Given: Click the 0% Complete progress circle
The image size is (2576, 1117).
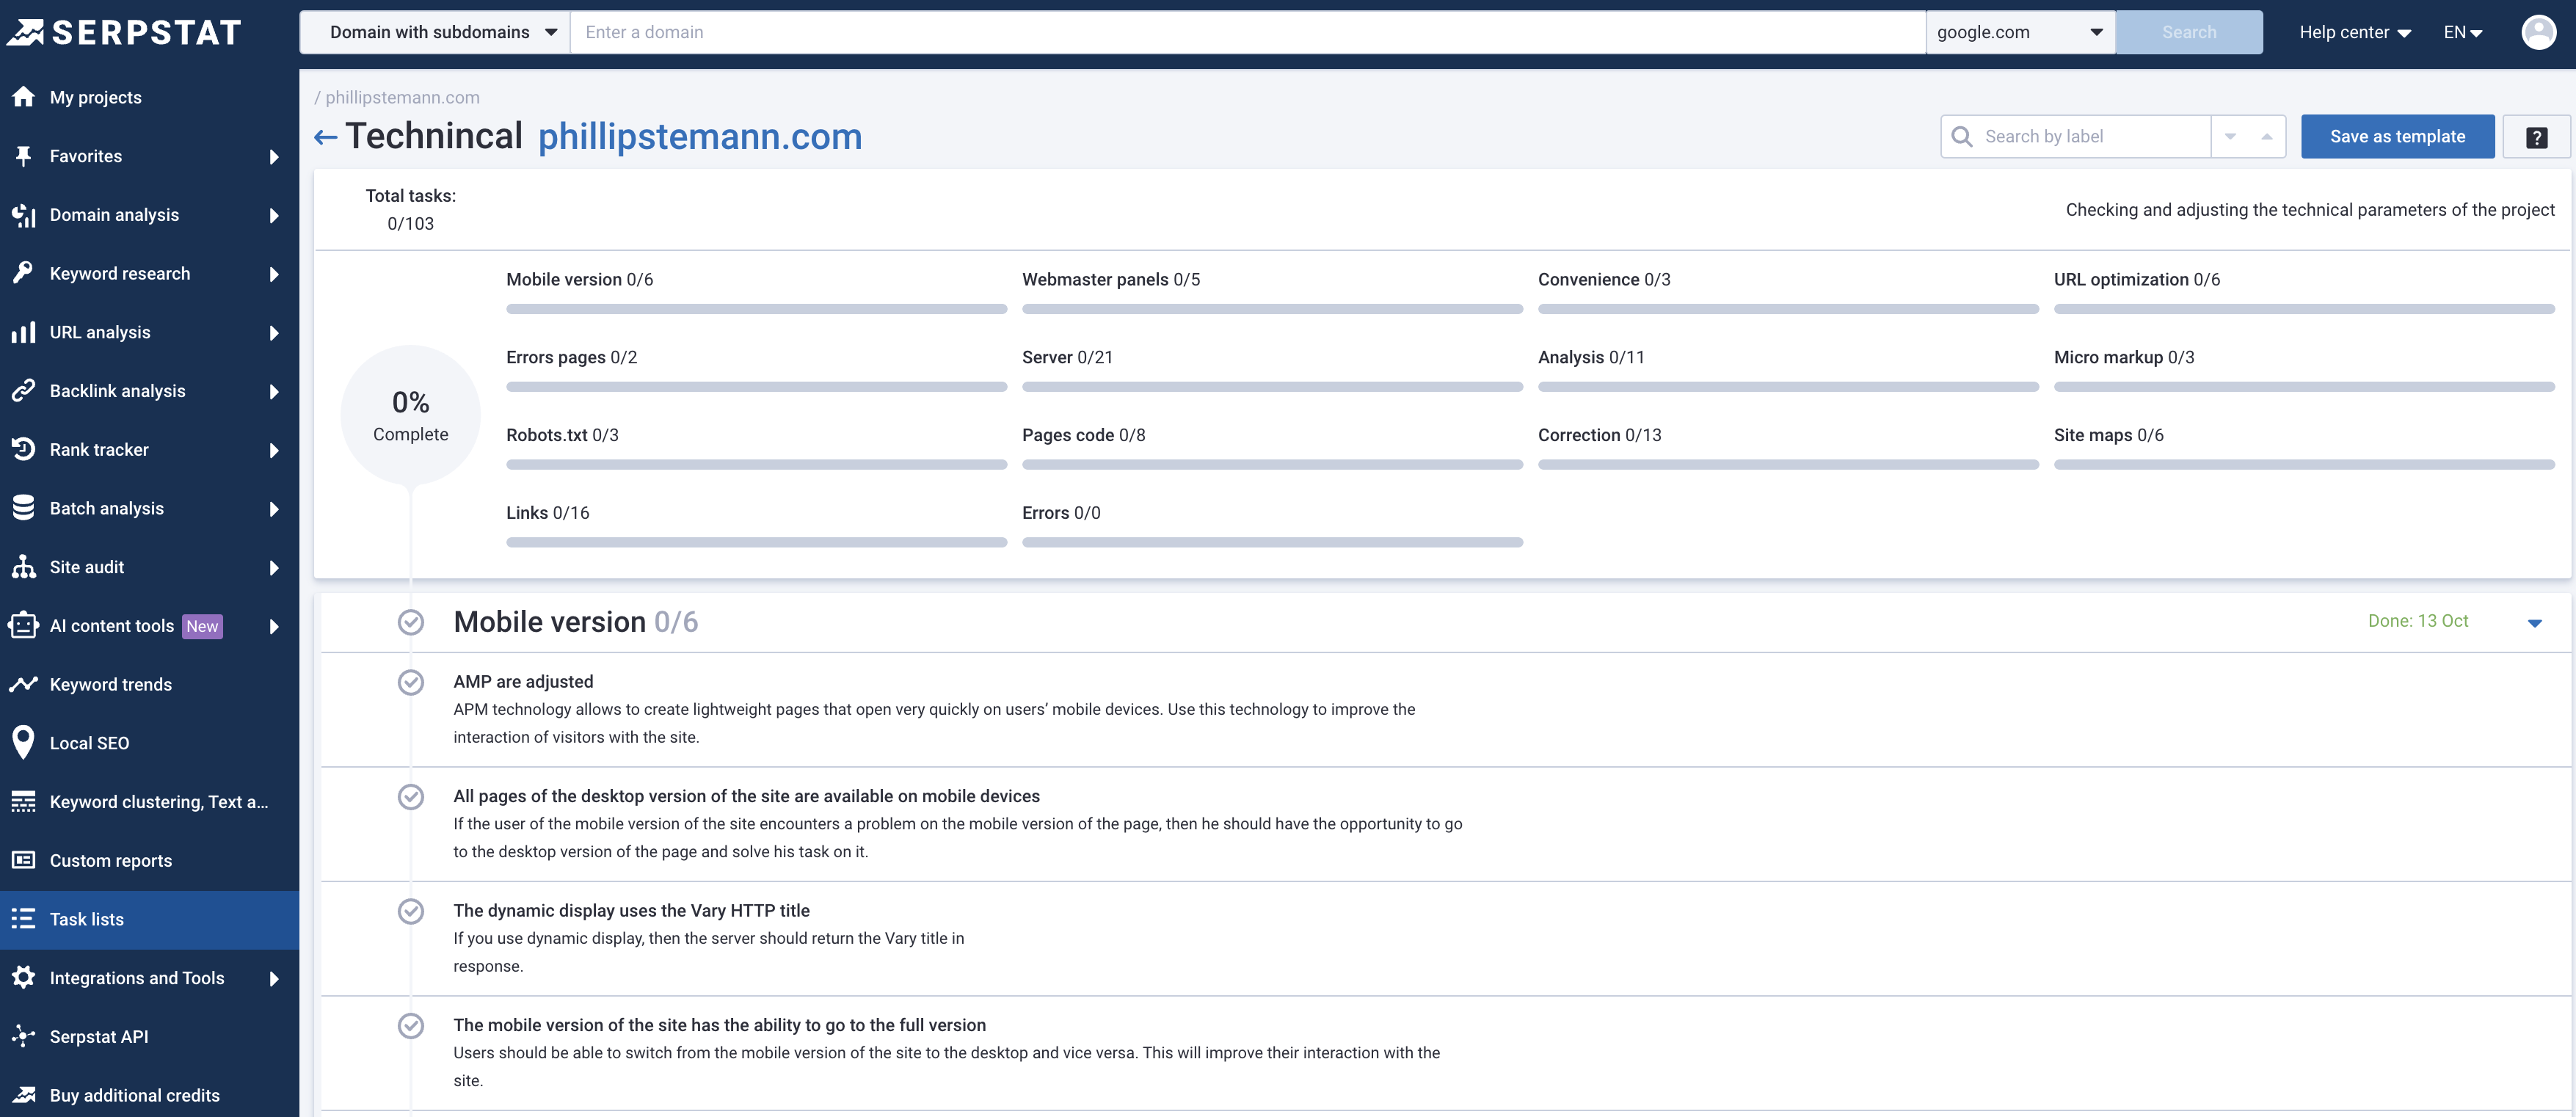Looking at the screenshot, I should coord(410,416).
